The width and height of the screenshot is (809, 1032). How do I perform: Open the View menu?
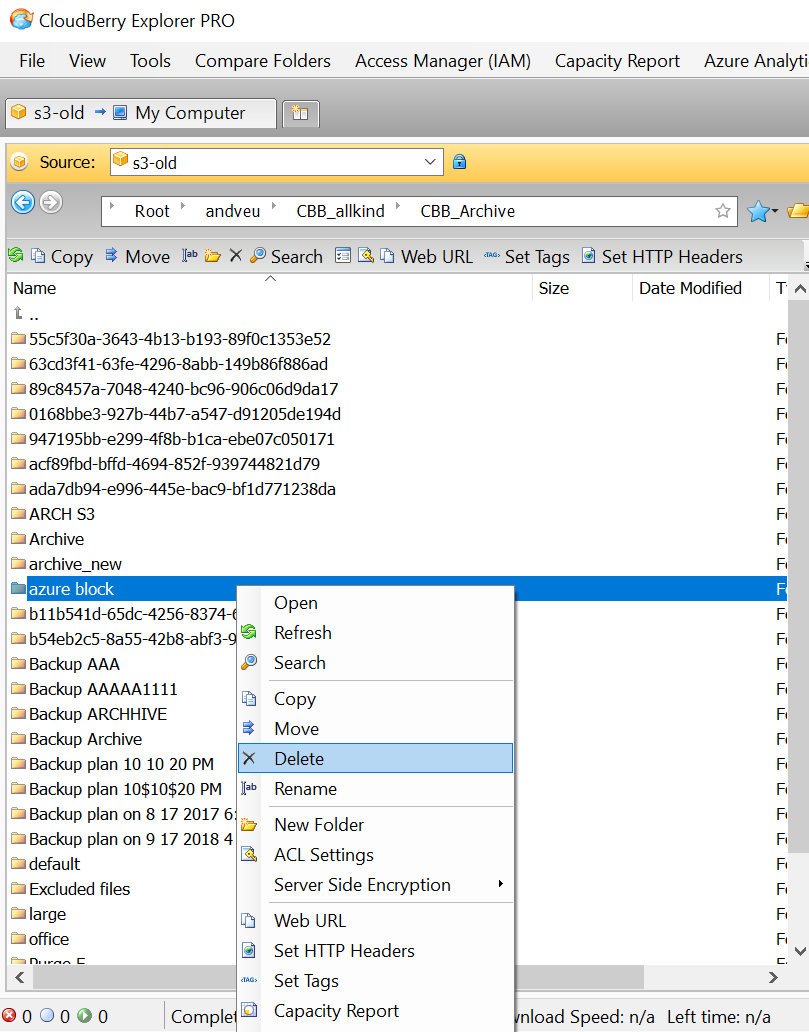tap(88, 61)
